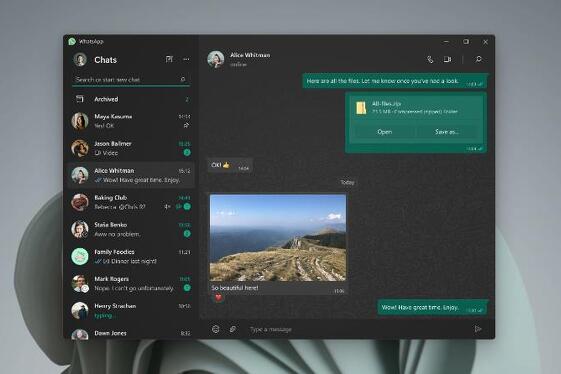This screenshot has height=374, width=561.
Task: Open the Jason Ballmer conversation
Action: point(131,148)
